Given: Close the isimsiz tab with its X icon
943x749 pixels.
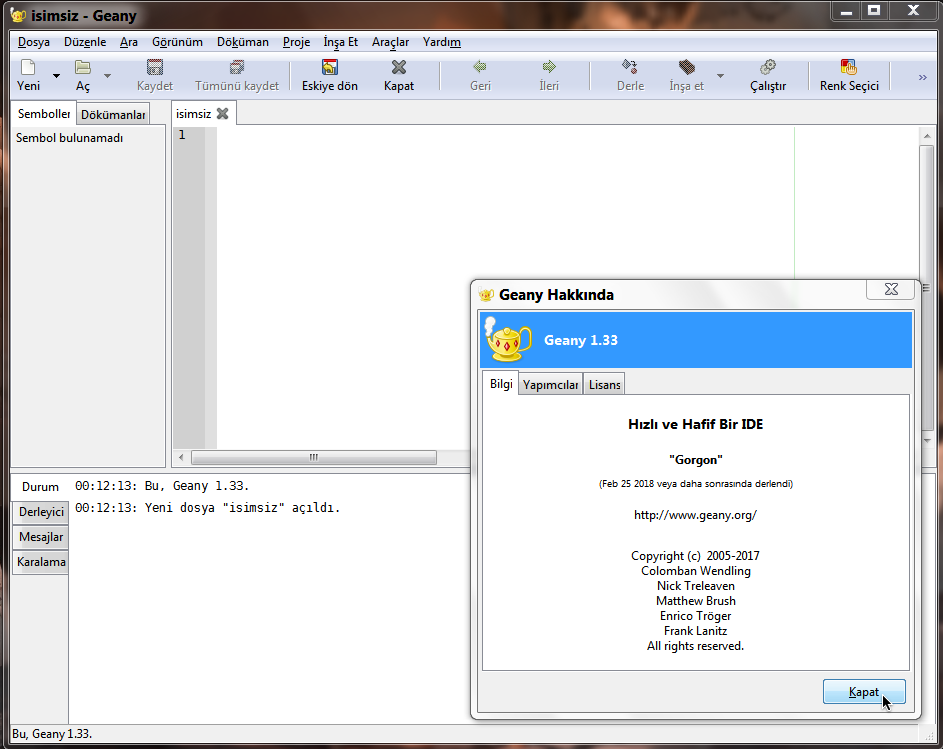Looking at the screenshot, I should coord(223,114).
